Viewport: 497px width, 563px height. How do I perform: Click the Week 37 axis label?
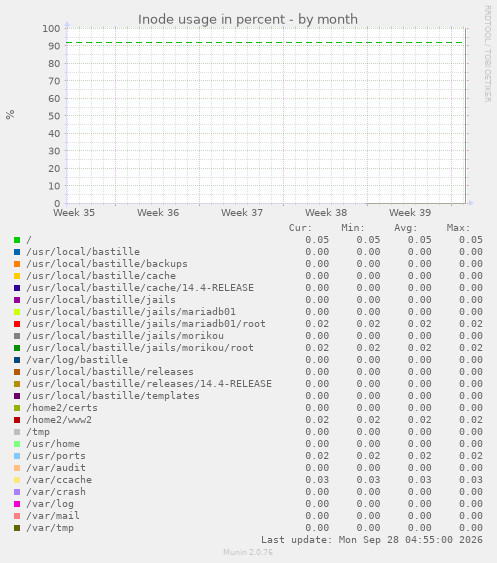pyautogui.click(x=242, y=213)
